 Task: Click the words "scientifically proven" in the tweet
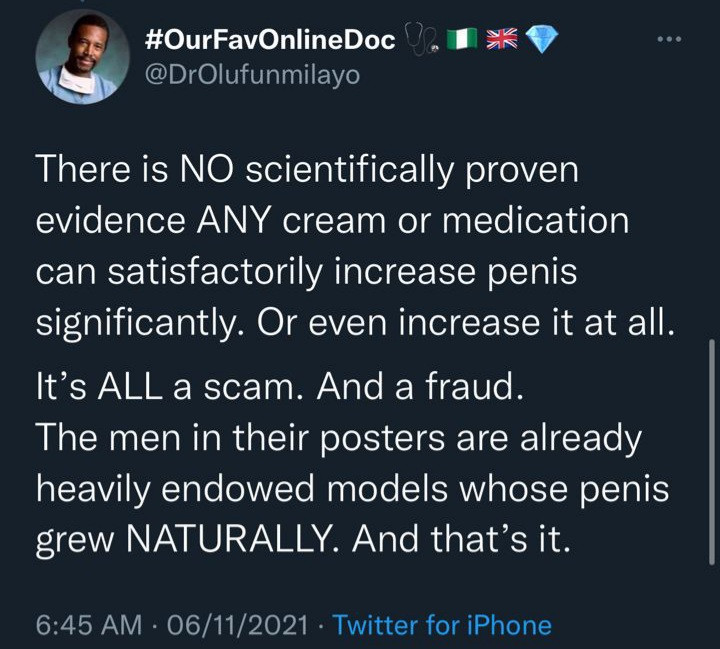point(412,171)
